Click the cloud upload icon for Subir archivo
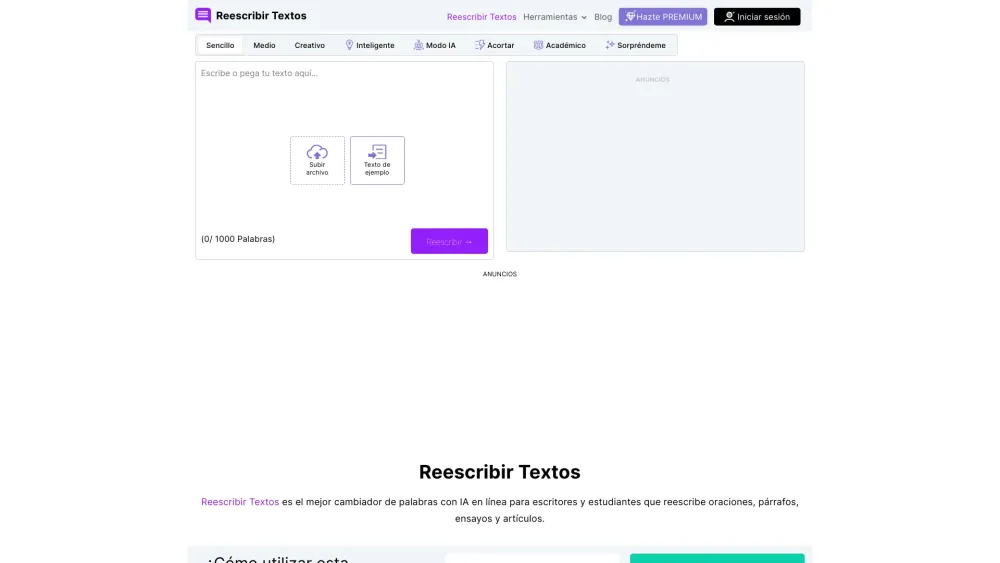Screen dimensions: 1000x563 317,152
